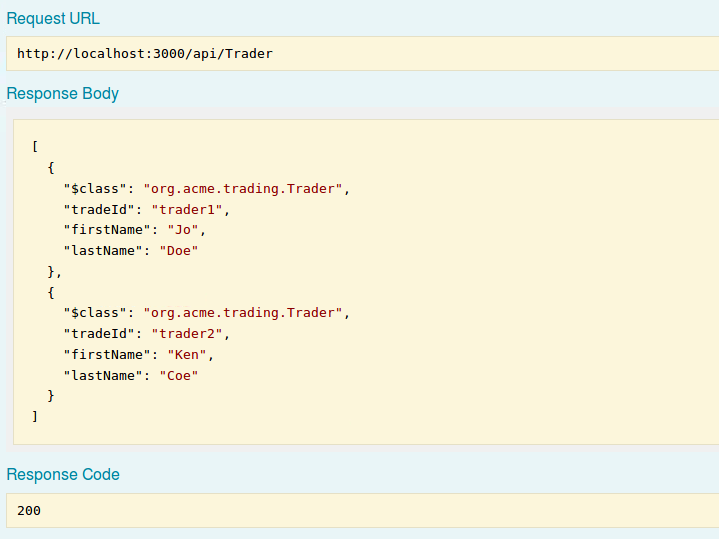Image resolution: width=719 pixels, height=539 pixels.
Task: Click the second "org.acme.trading.Trader" class value
Action: (x=243, y=312)
